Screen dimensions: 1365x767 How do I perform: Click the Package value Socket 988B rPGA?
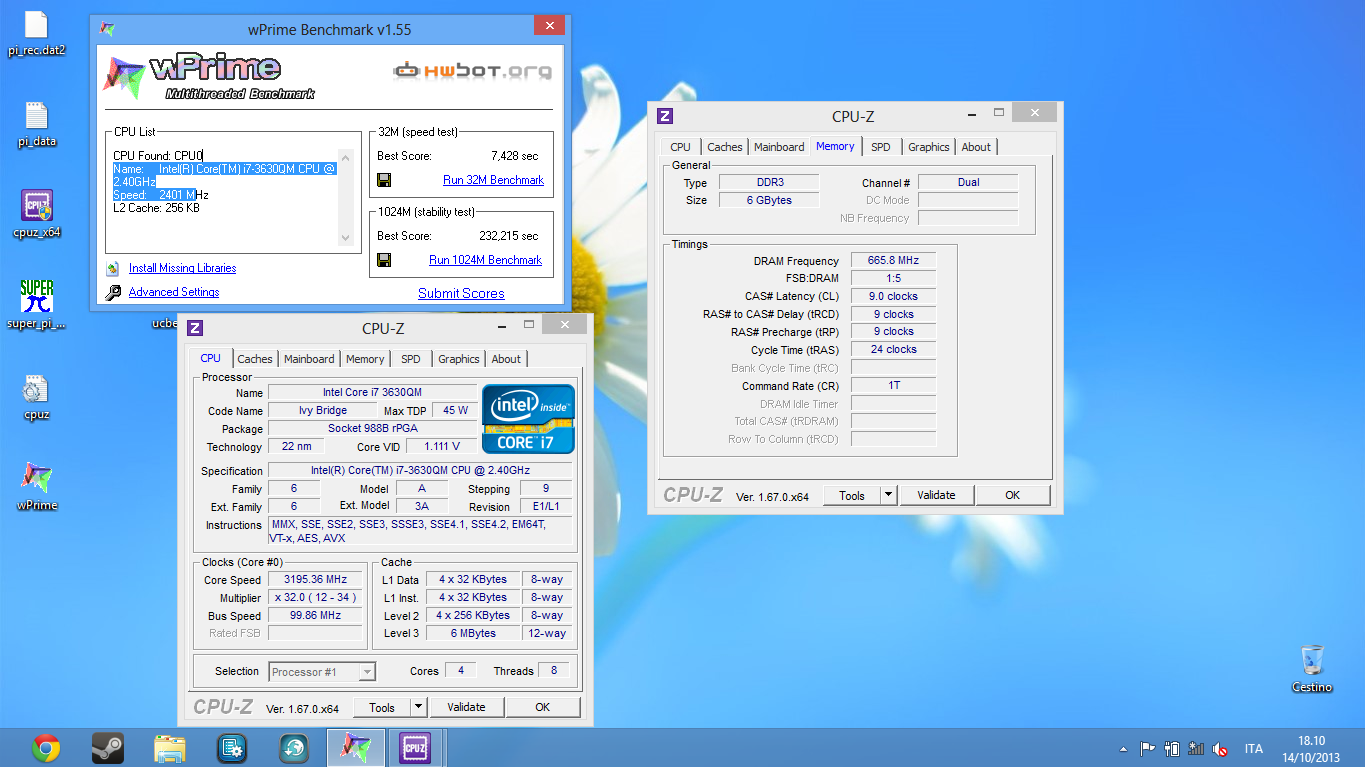click(x=373, y=429)
